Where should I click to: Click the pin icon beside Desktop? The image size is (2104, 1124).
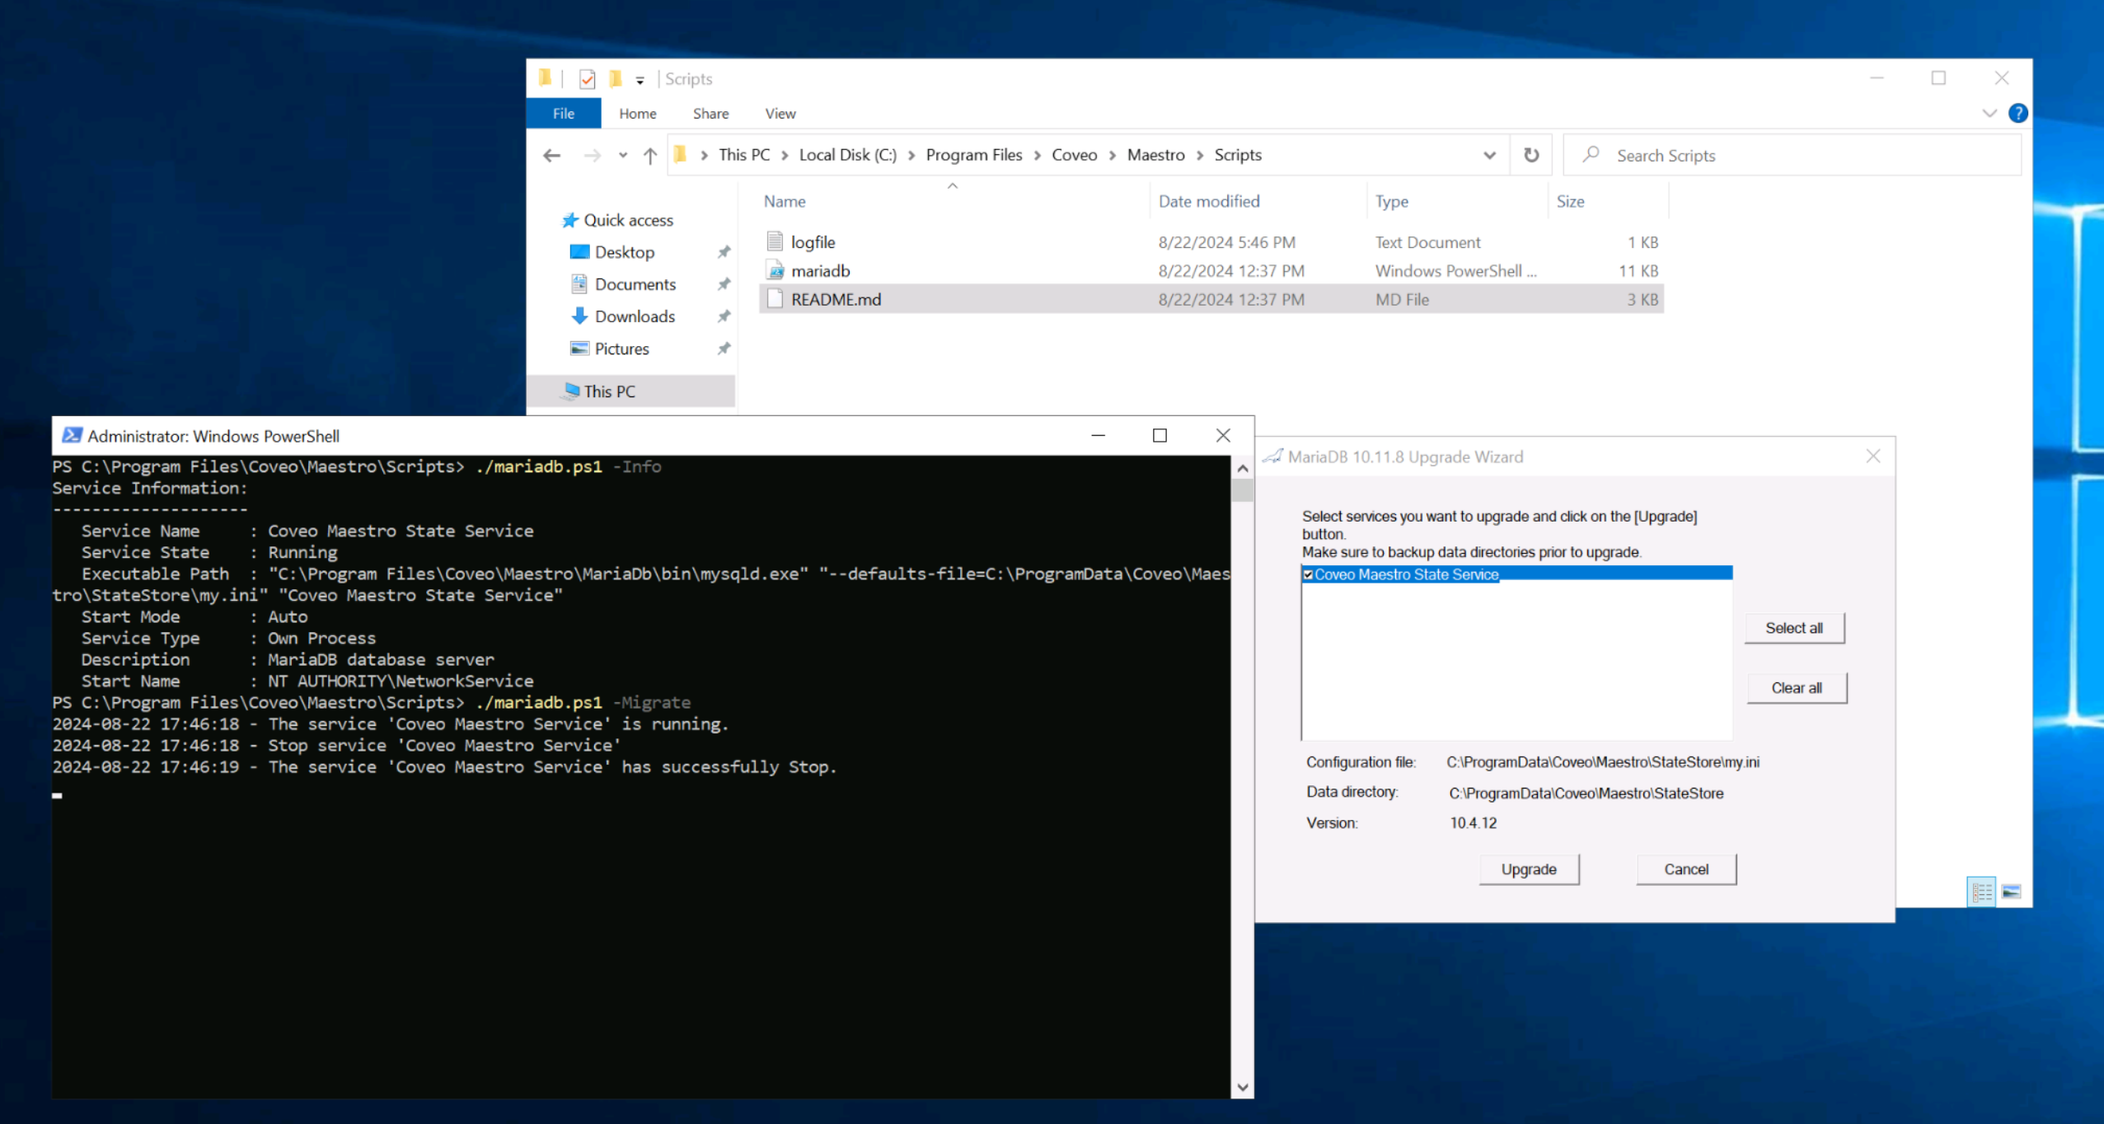723,252
